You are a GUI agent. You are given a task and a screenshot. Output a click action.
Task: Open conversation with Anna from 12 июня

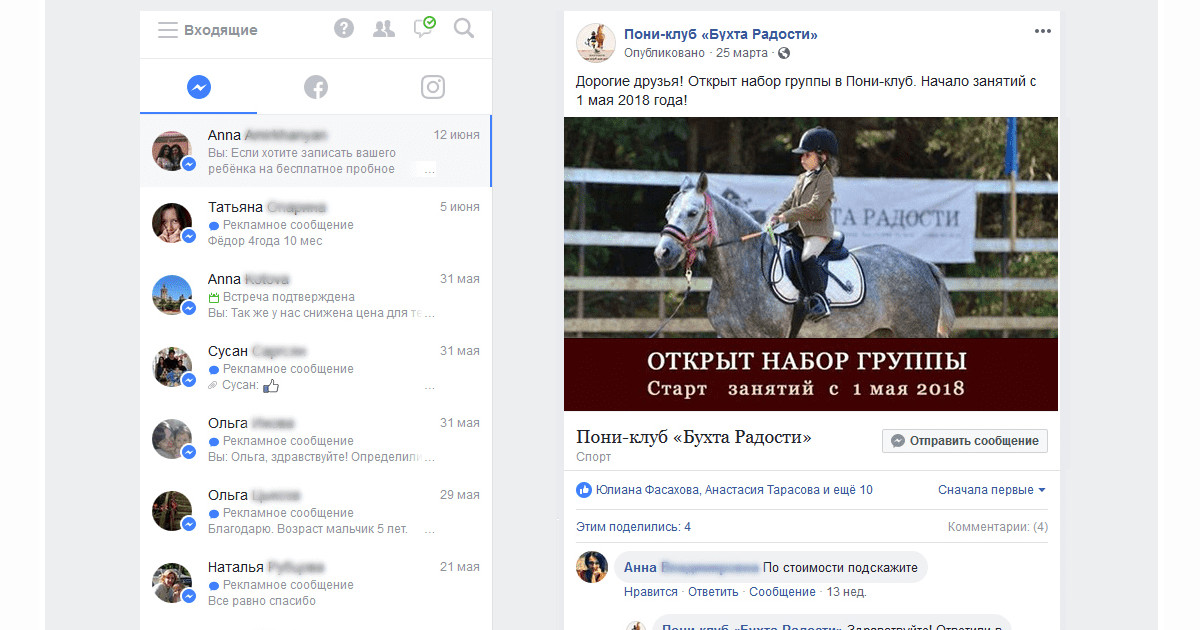click(x=316, y=151)
